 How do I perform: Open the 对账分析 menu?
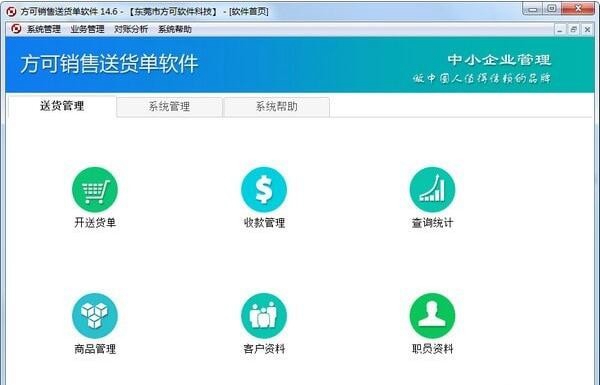(131, 29)
